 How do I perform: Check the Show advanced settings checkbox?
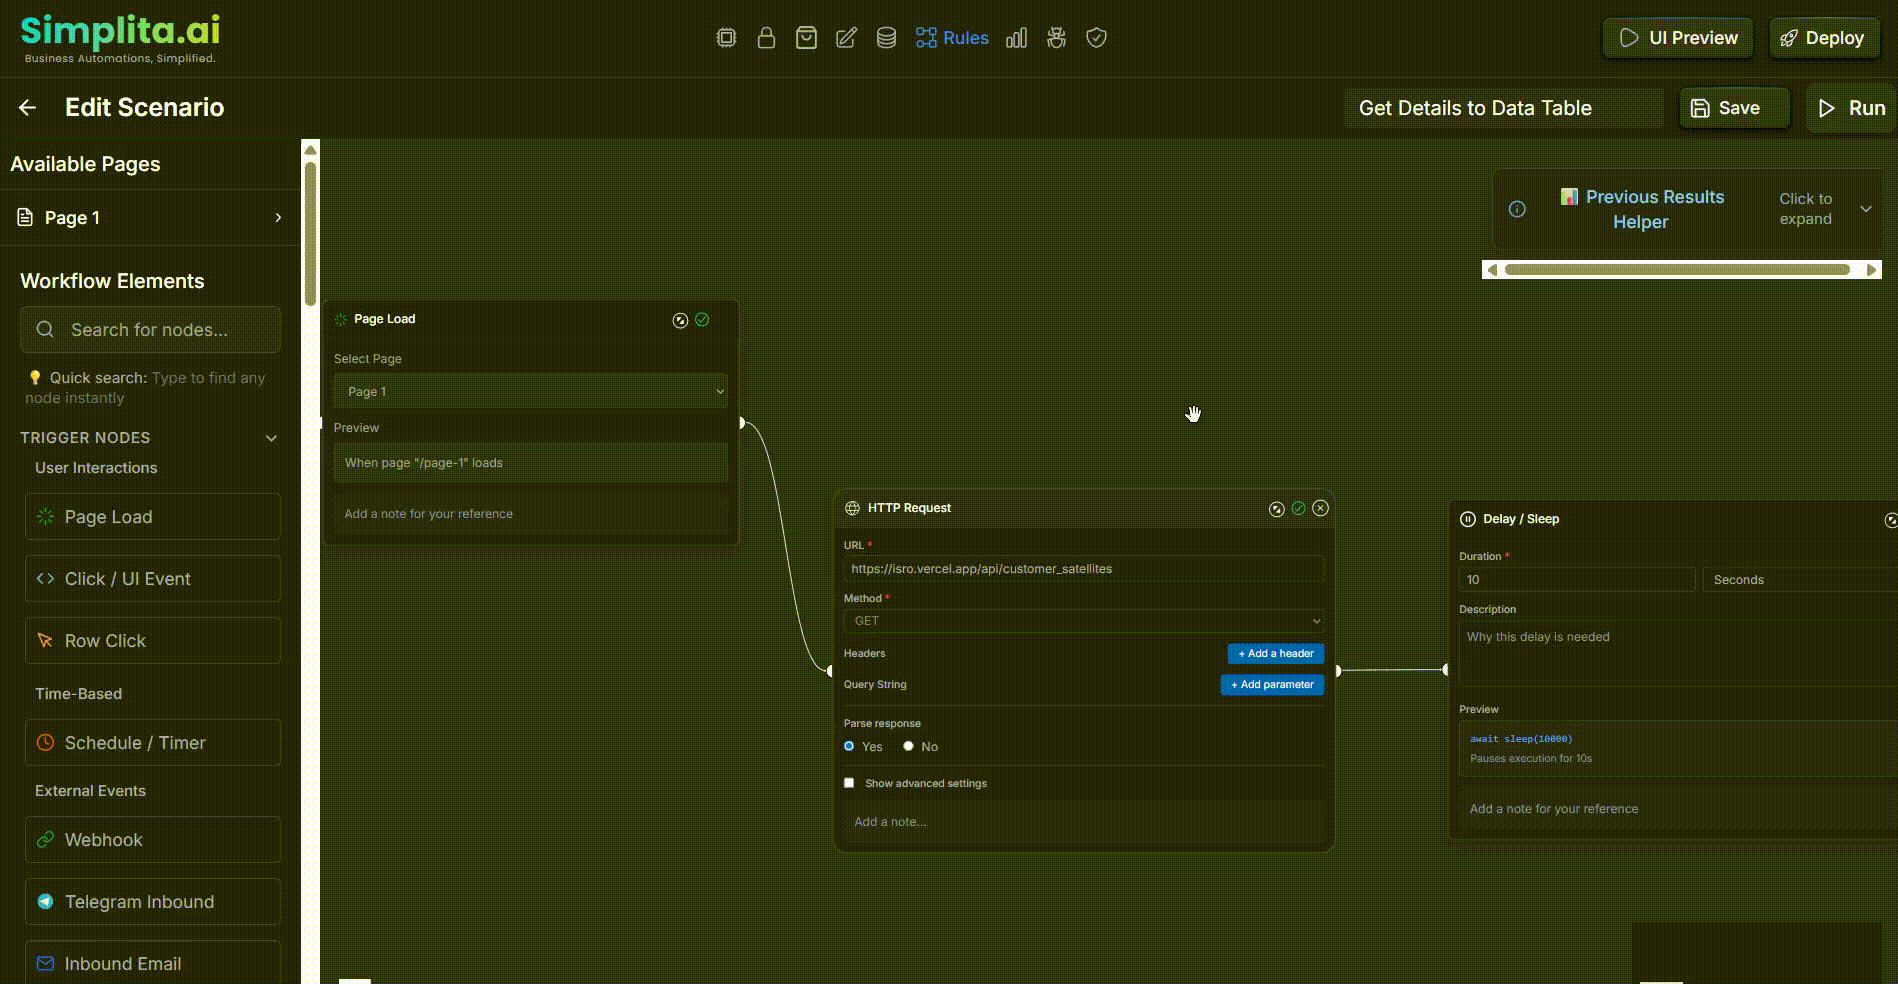pos(849,783)
